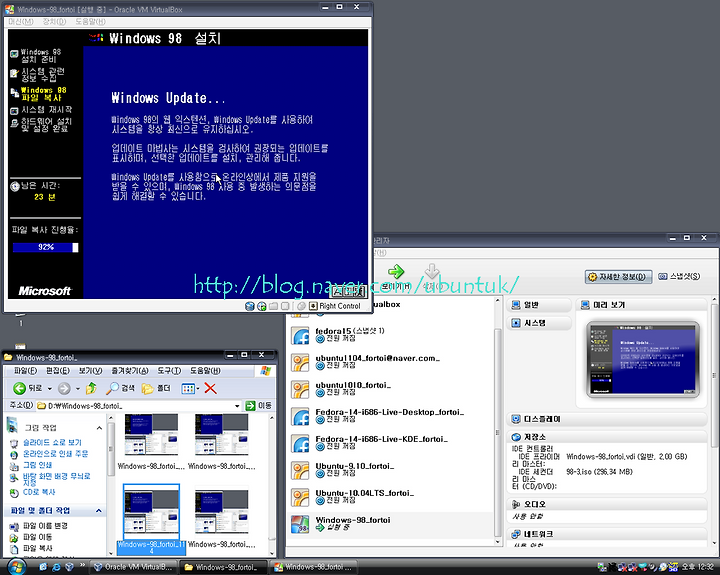Expand the 일반 section header
This screenshot has height=575, width=720.
(540, 305)
